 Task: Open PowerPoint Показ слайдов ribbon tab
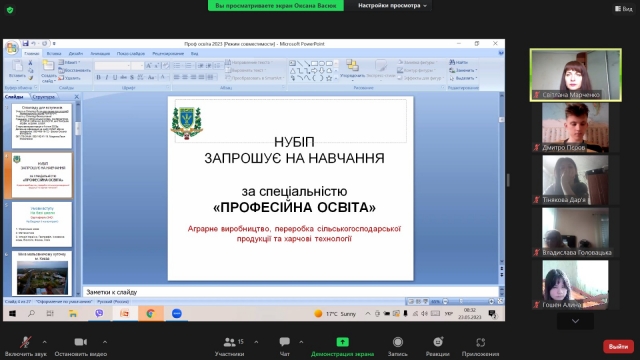click(131, 53)
